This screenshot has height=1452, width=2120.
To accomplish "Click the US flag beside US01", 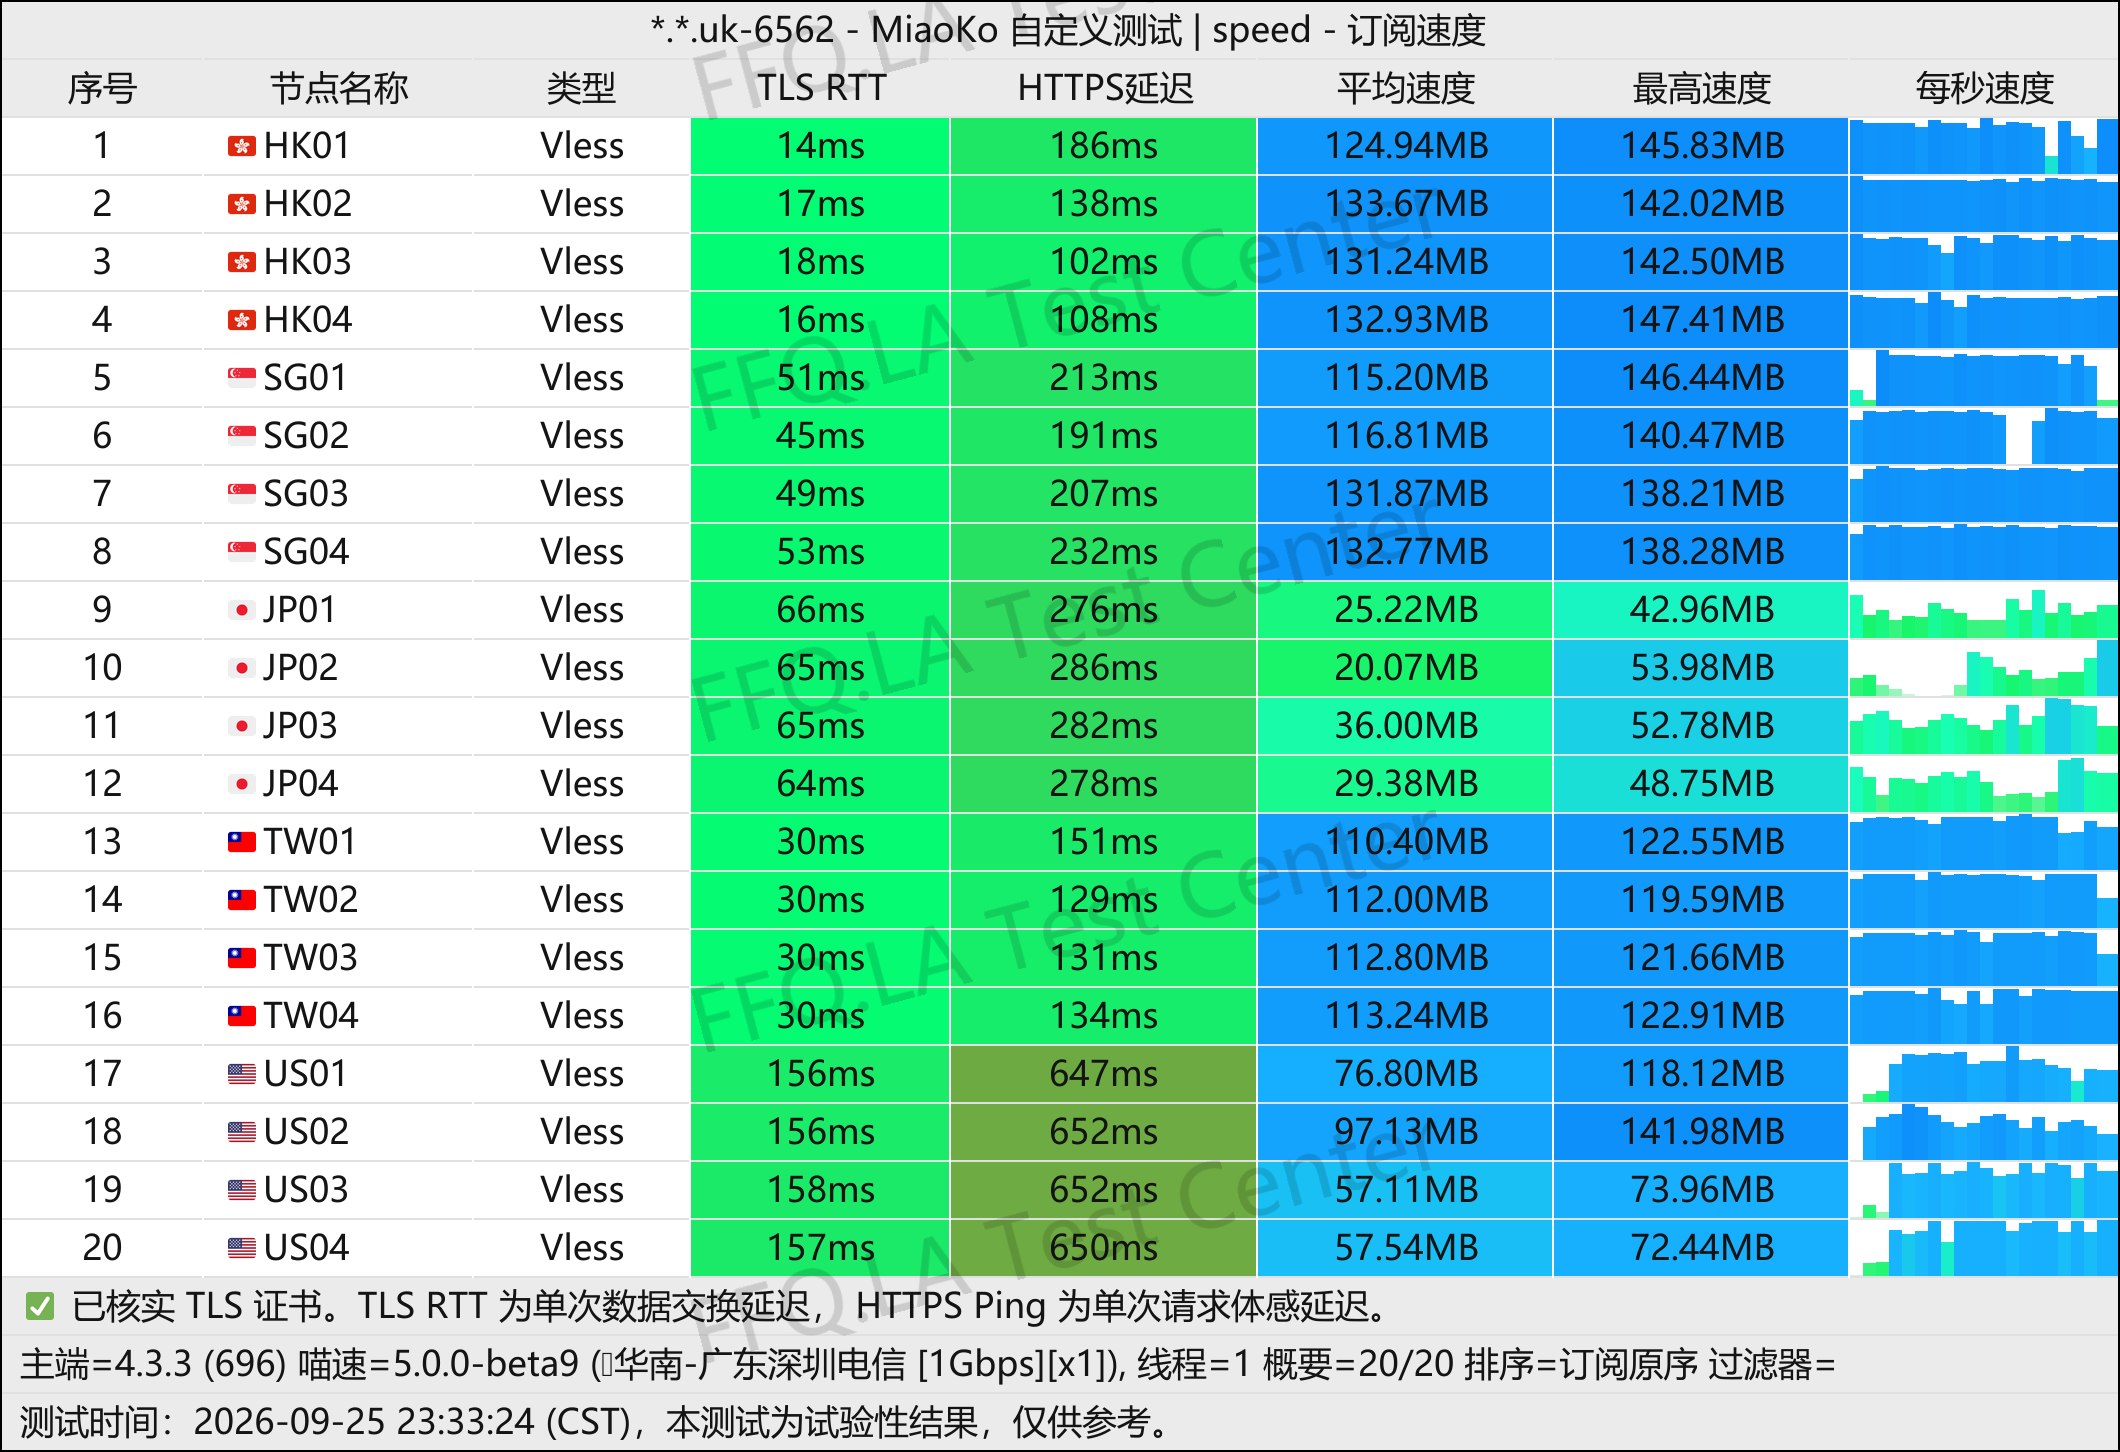I will pos(241,1074).
